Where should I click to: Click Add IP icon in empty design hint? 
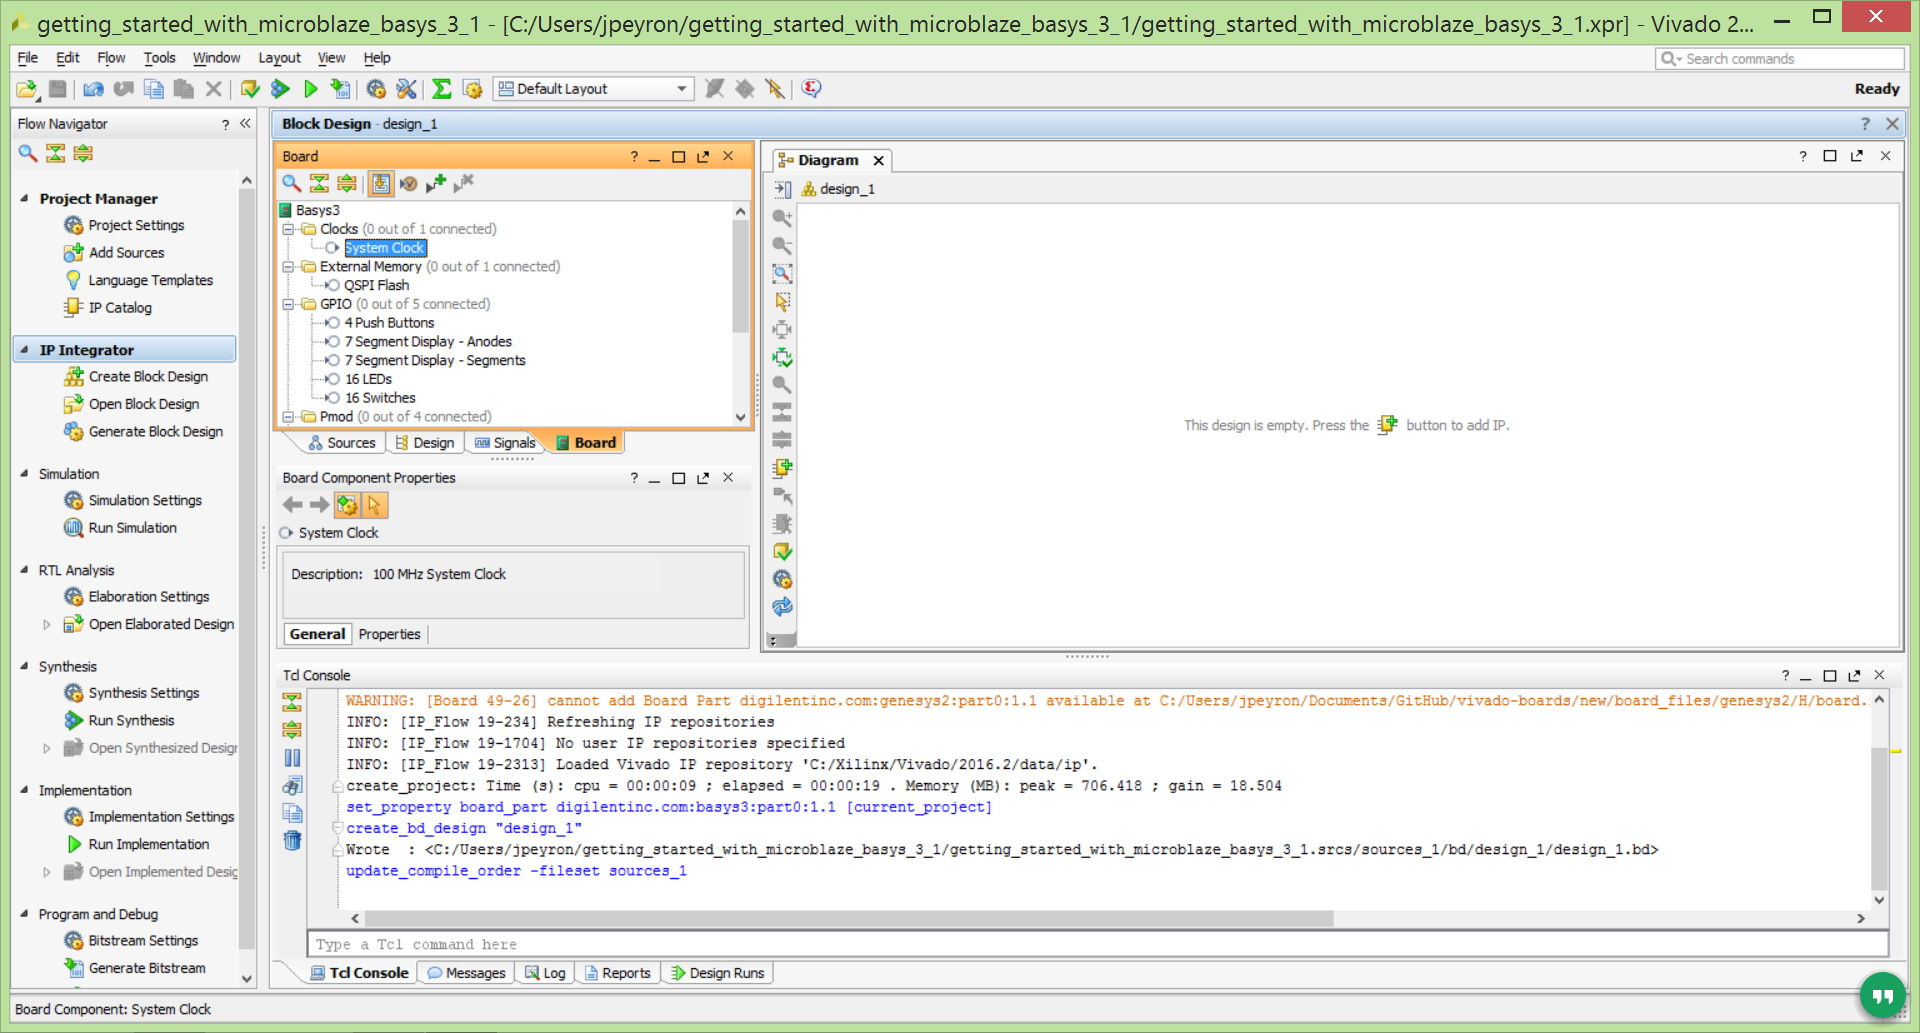pyautogui.click(x=1387, y=425)
